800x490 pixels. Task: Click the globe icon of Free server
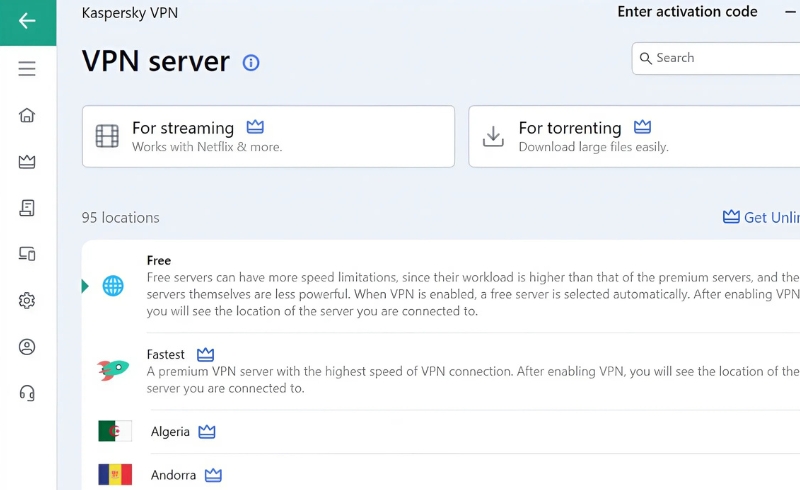pyautogui.click(x=113, y=286)
